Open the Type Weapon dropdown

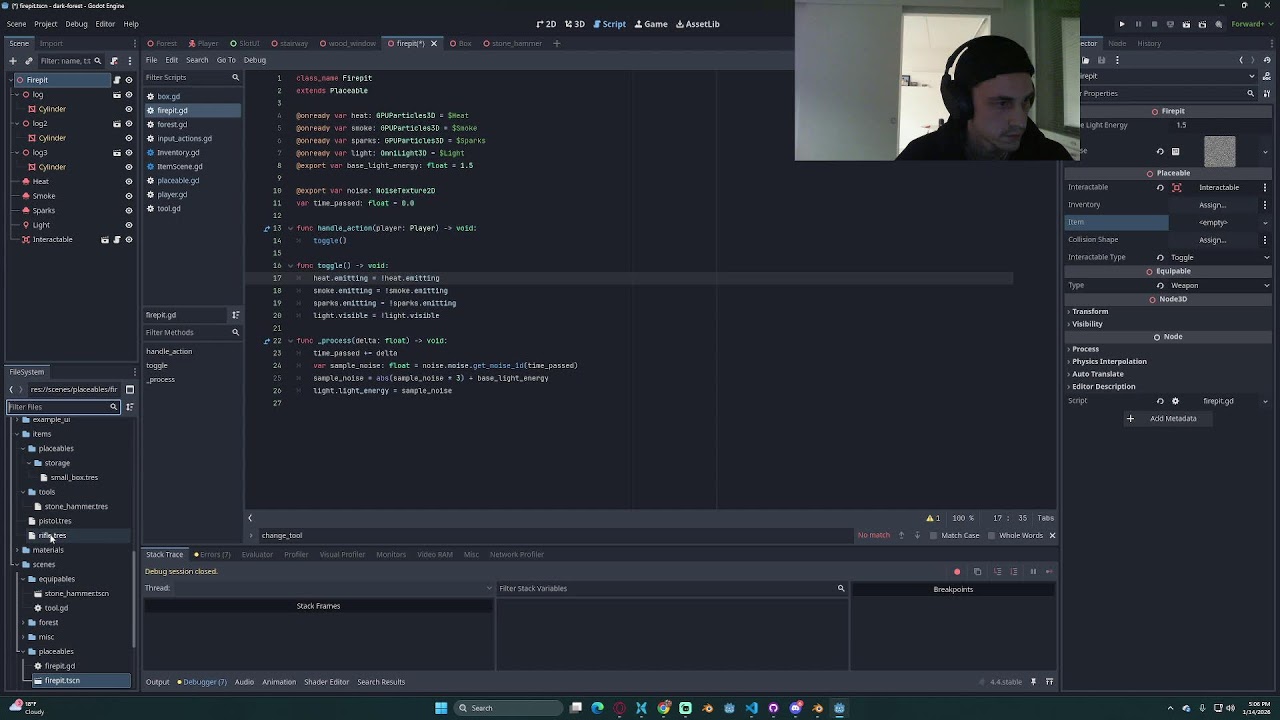point(1221,286)
